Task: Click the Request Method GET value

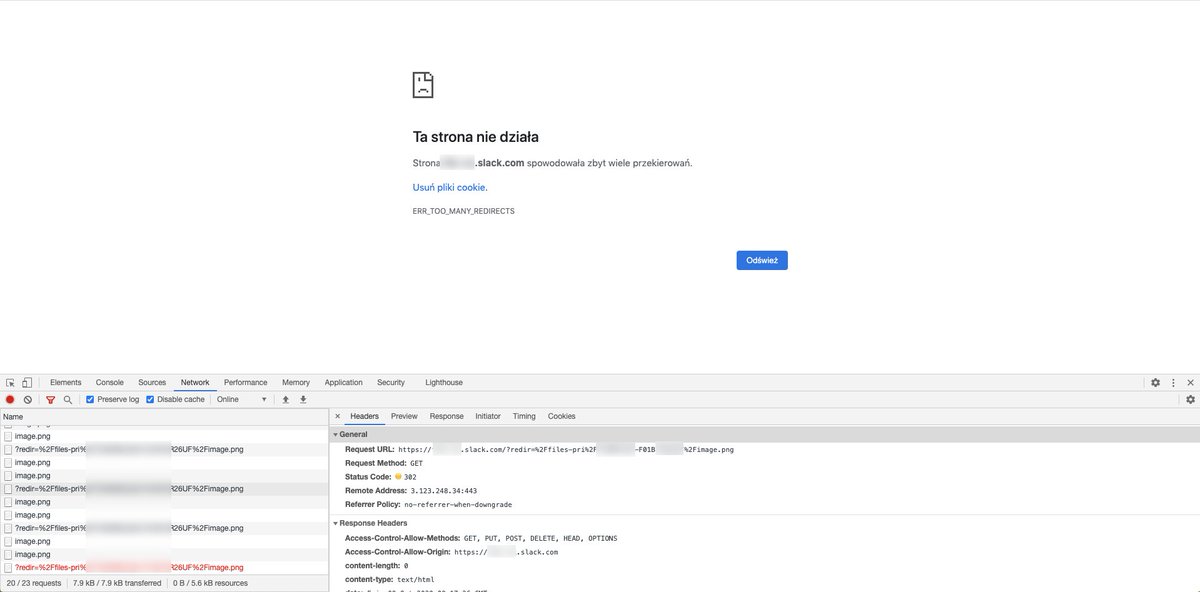Action: pos(416,464)
